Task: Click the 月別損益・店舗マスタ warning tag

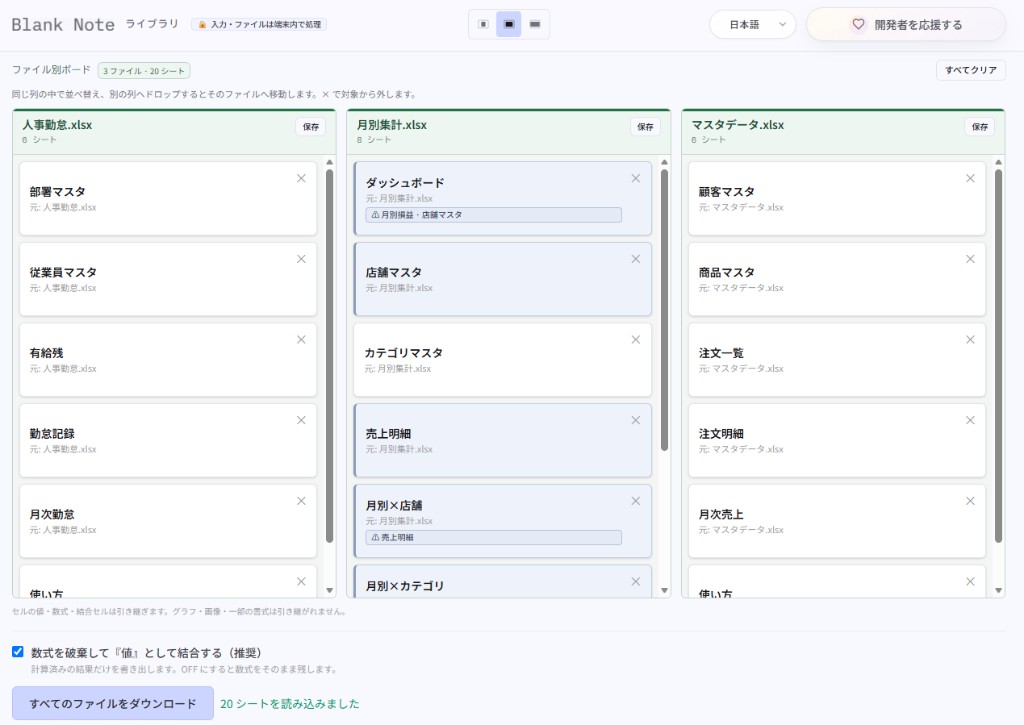Action: click(x=494, y=215)
